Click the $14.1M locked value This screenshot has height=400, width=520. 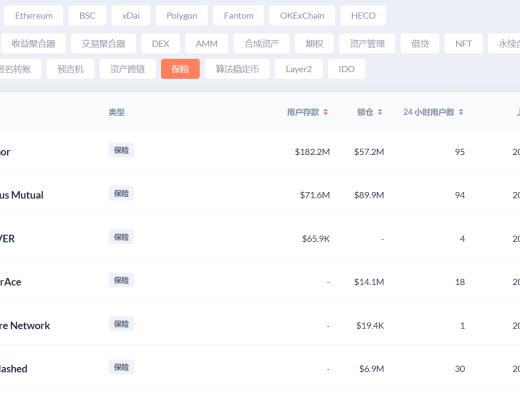(369, 282)
